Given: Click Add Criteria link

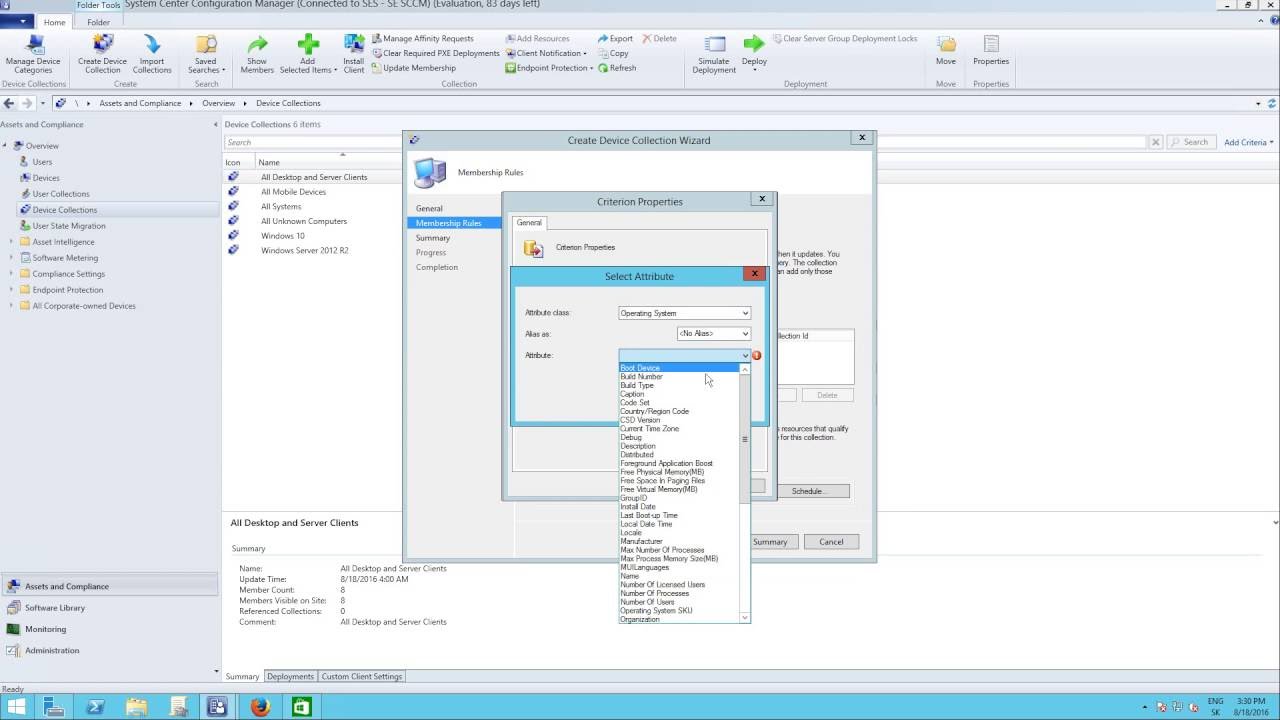Looking at the screenshot, I should pyautogui.click(x=1248, y=142).
